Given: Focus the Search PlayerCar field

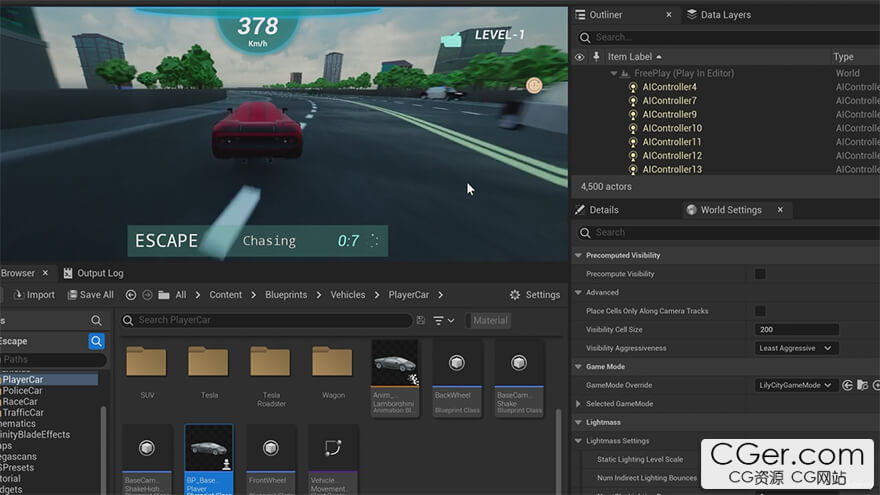Looking at the screenshot, I should [x=267, y=320].
